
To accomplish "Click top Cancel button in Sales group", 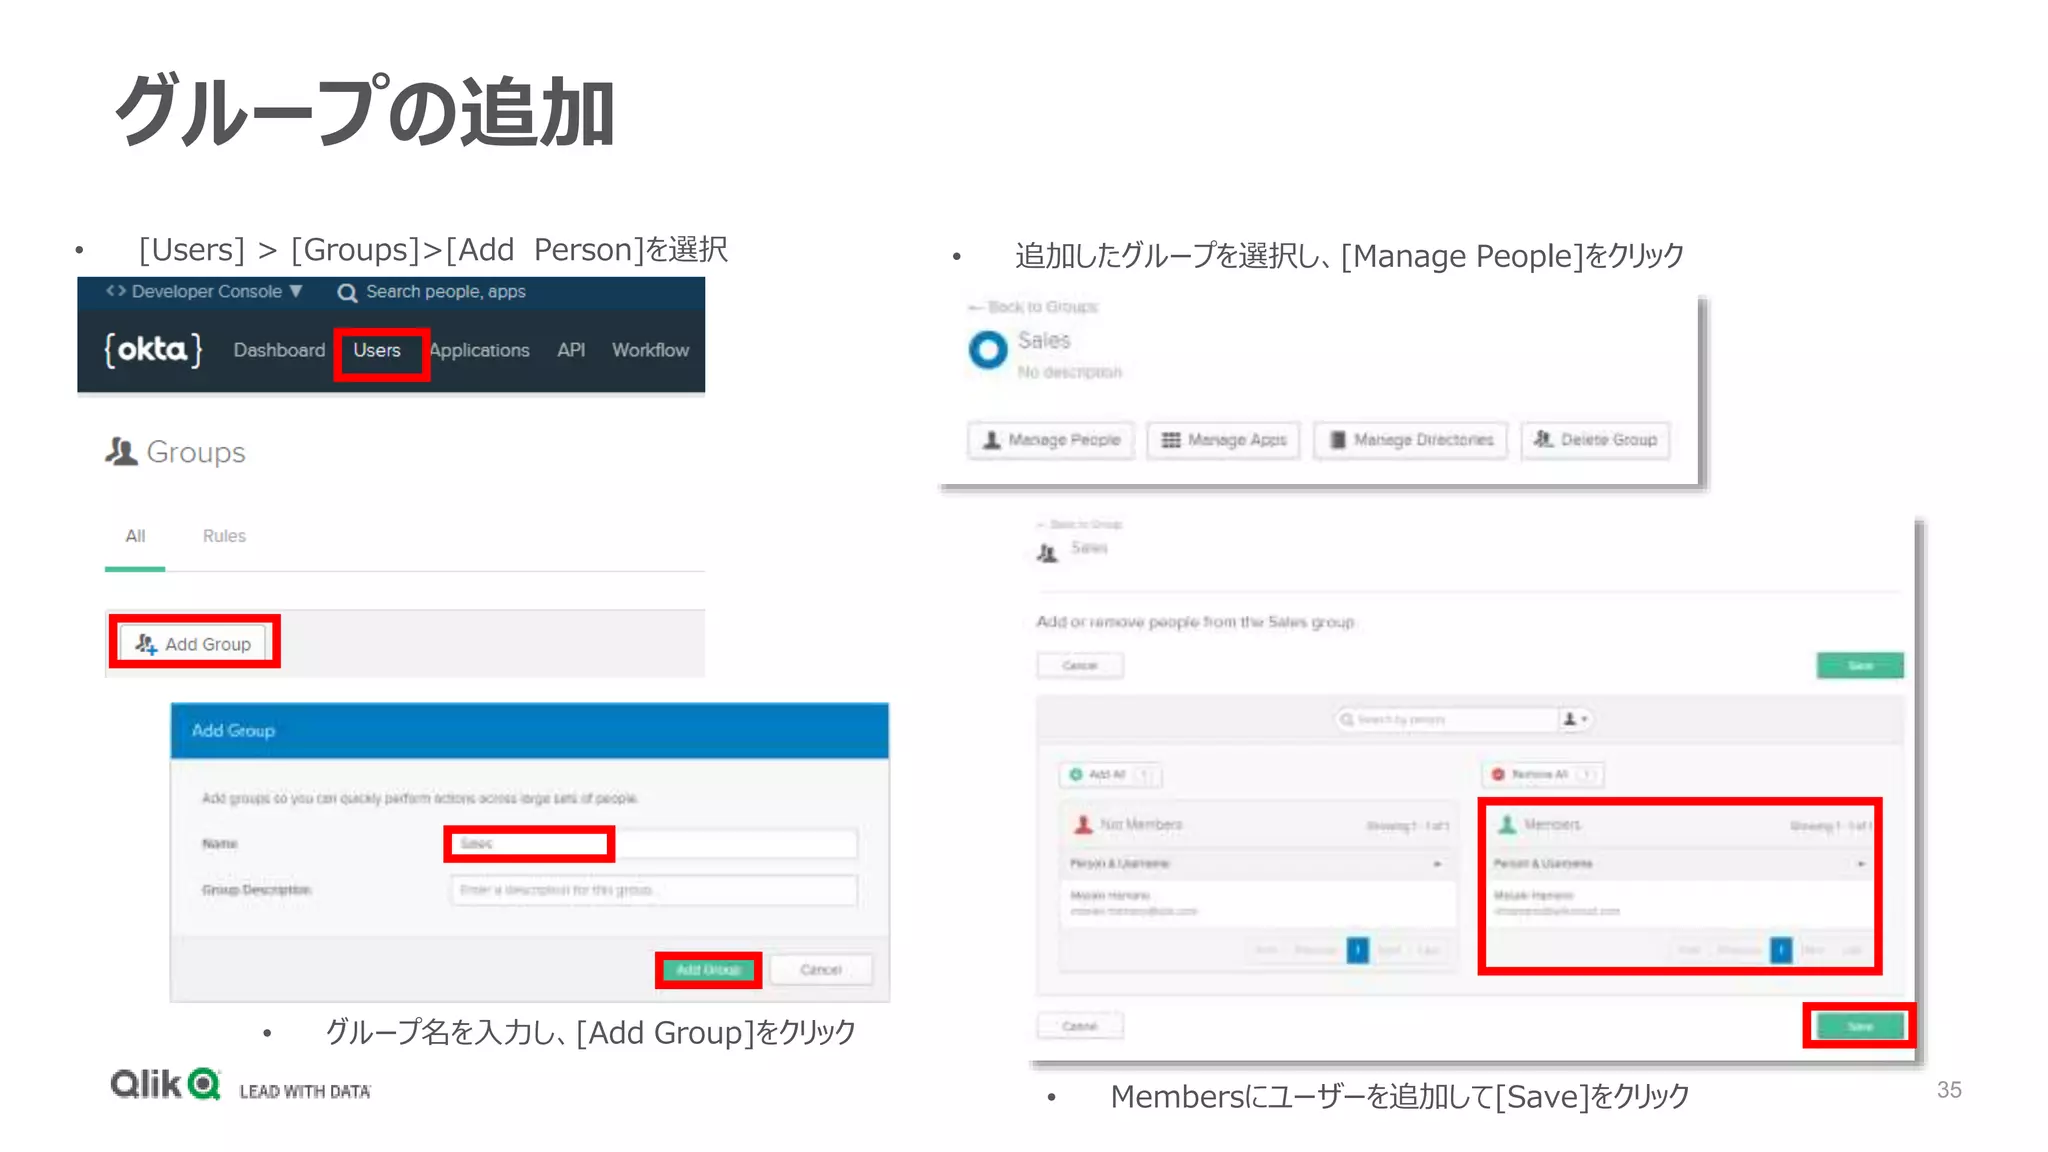I will 1080,666.
